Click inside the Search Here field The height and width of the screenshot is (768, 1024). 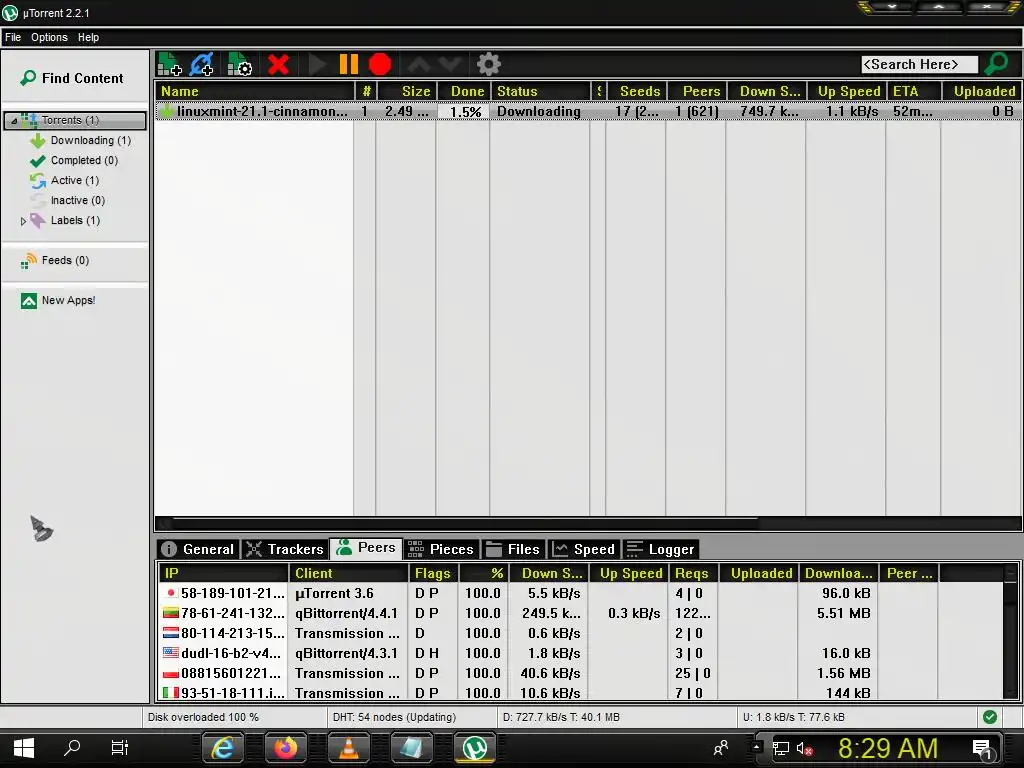920,64
